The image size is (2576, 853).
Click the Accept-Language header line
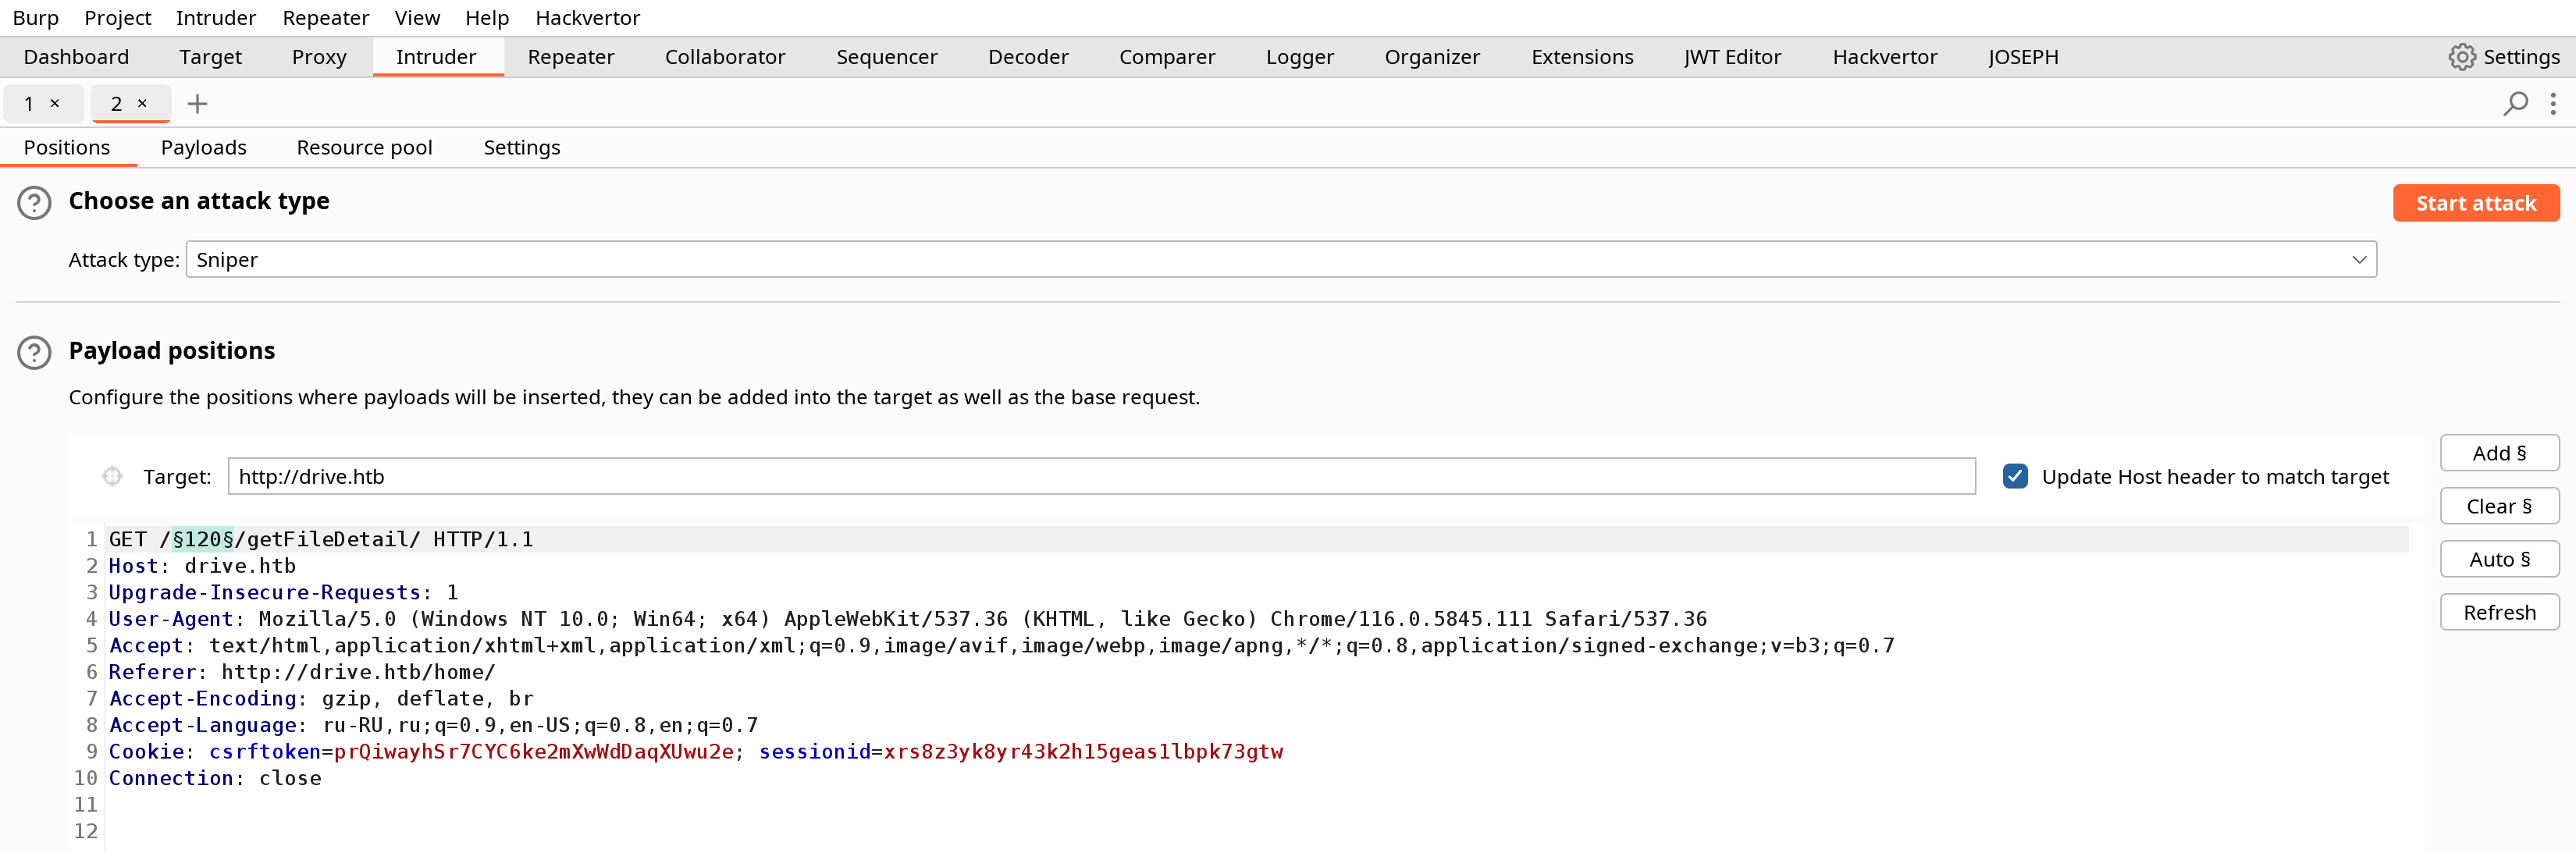433,725
